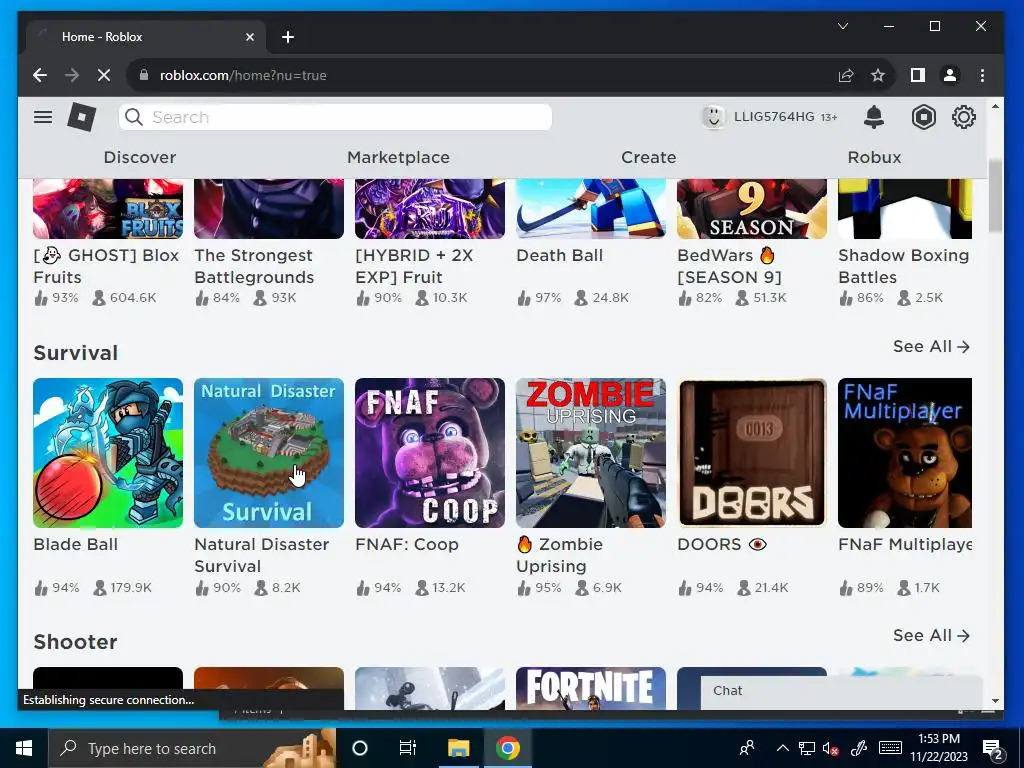Click the 604.6K player count
Image resolution: width=1024 pixels, height=768 pixels.
point(133,298)
